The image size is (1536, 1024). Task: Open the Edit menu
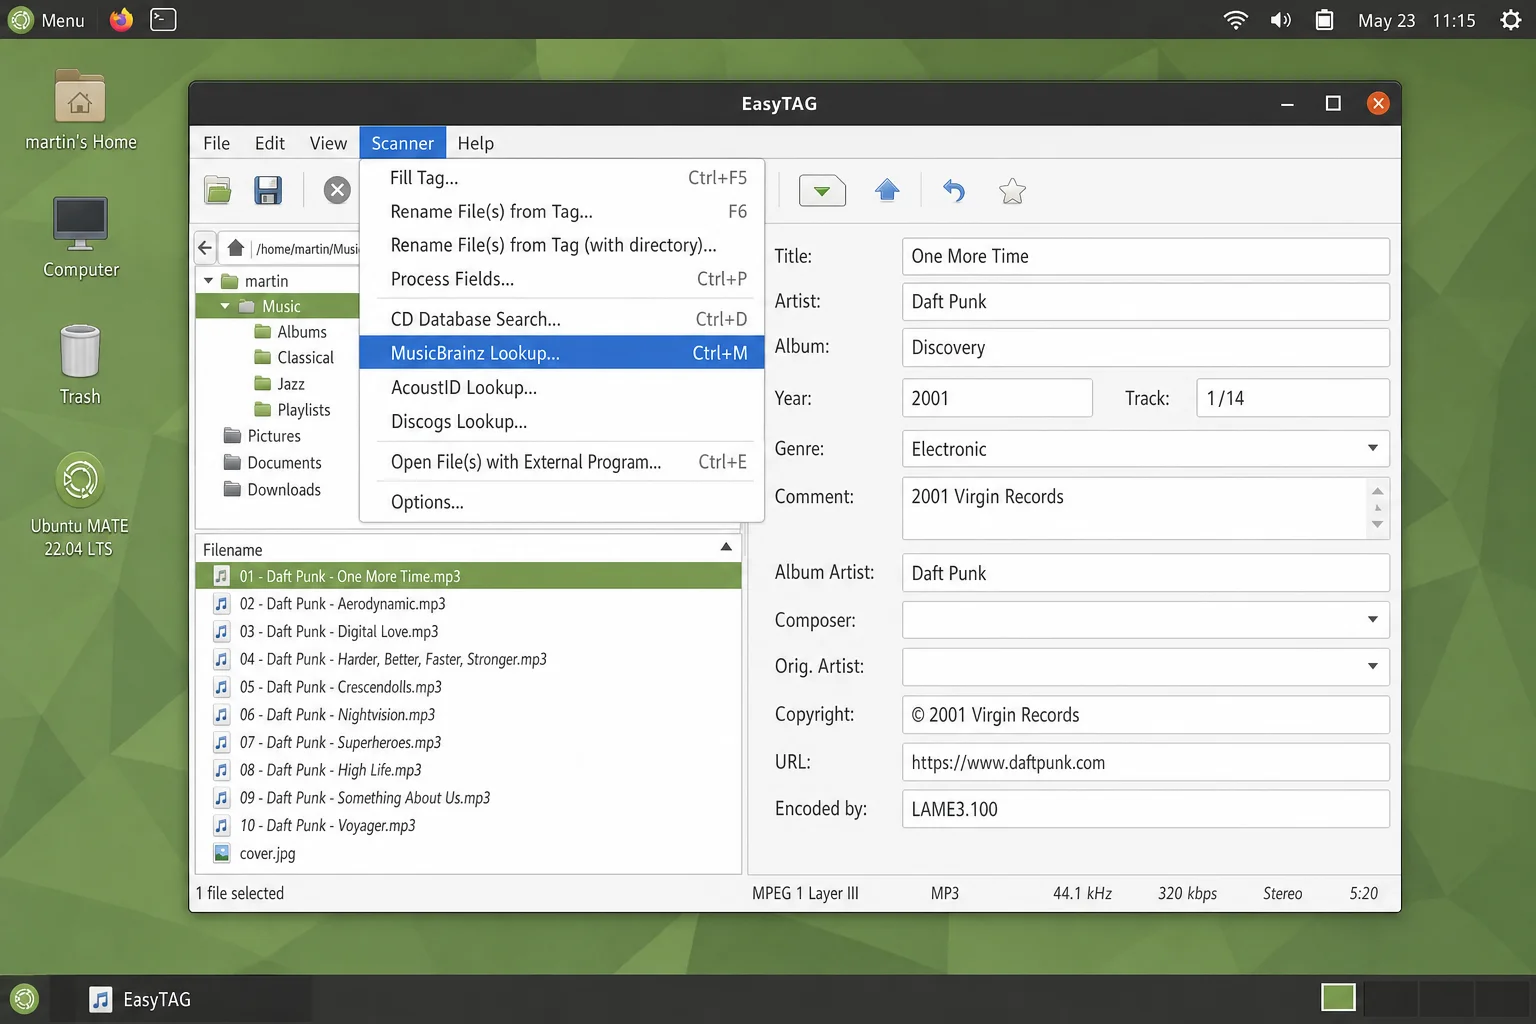270,143
